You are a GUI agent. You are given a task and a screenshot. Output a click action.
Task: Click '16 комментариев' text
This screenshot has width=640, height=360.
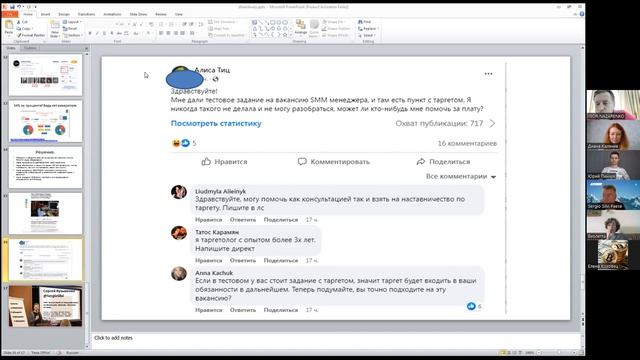pos(467,143)
